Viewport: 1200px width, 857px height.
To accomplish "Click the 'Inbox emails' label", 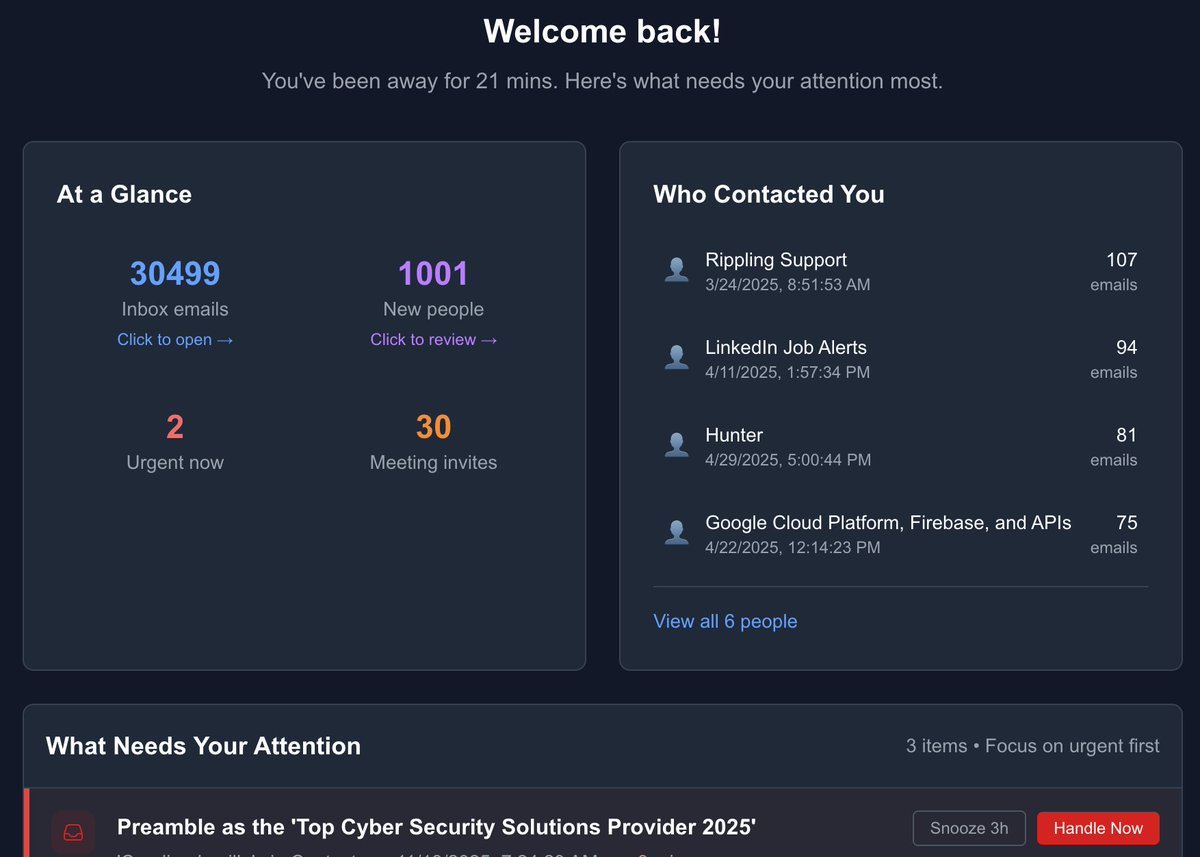I will point(175,309).
